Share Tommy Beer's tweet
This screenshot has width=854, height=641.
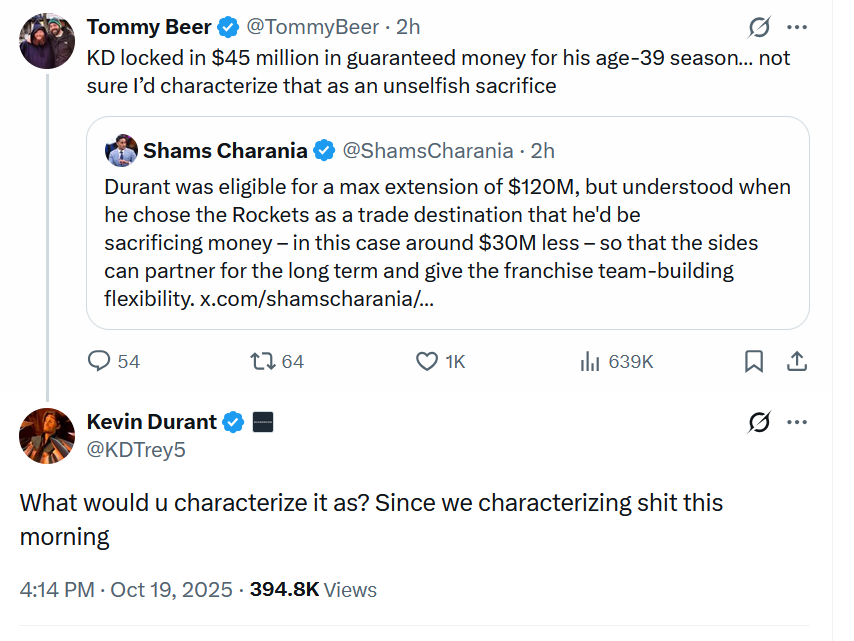tap(797, 361)
